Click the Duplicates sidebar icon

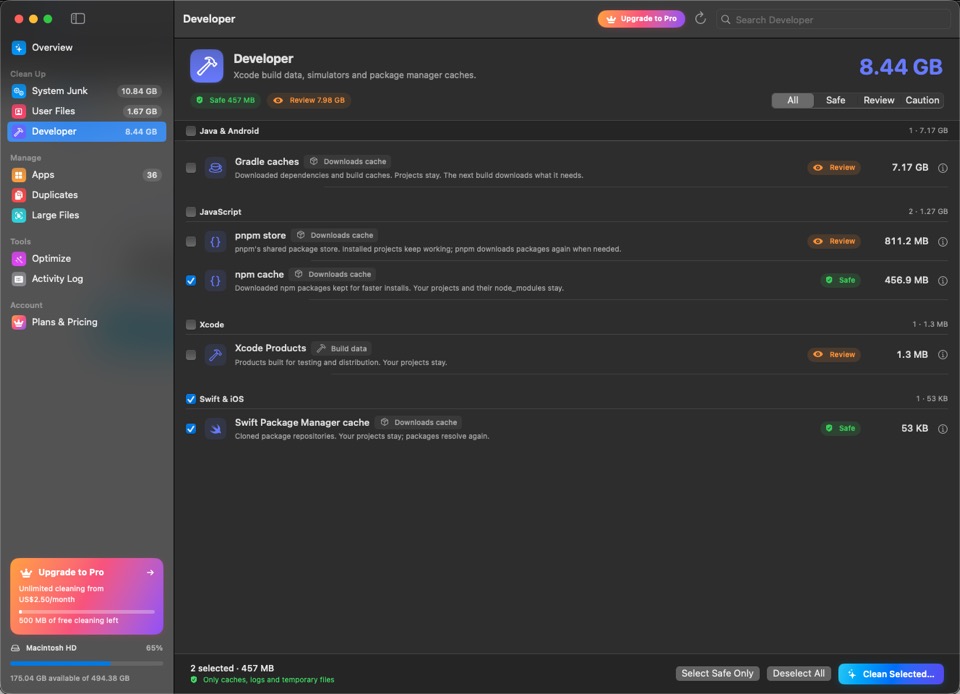click(x=19, y=195)
